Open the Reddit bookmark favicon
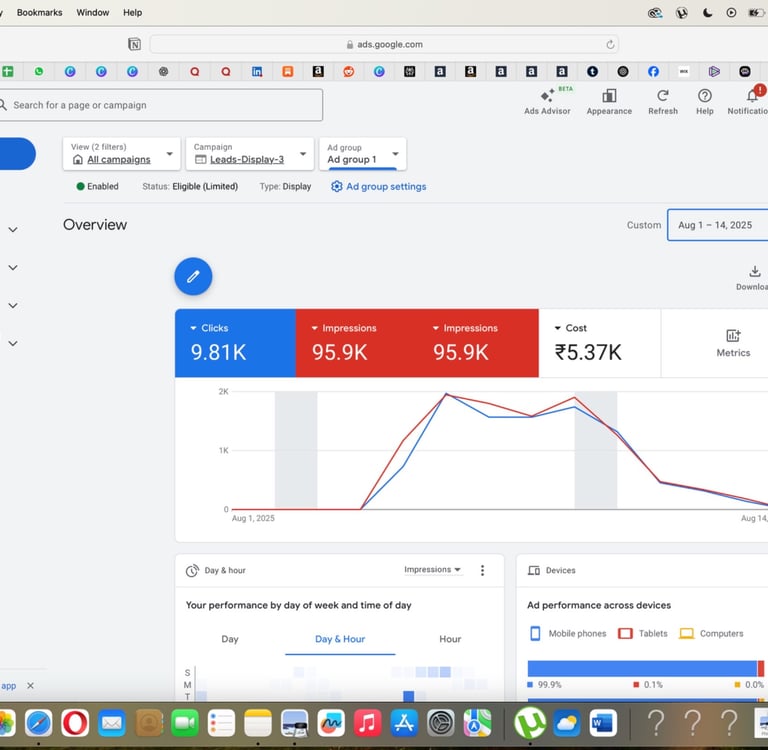Screen dimensions: 768x750 (348, 72)
